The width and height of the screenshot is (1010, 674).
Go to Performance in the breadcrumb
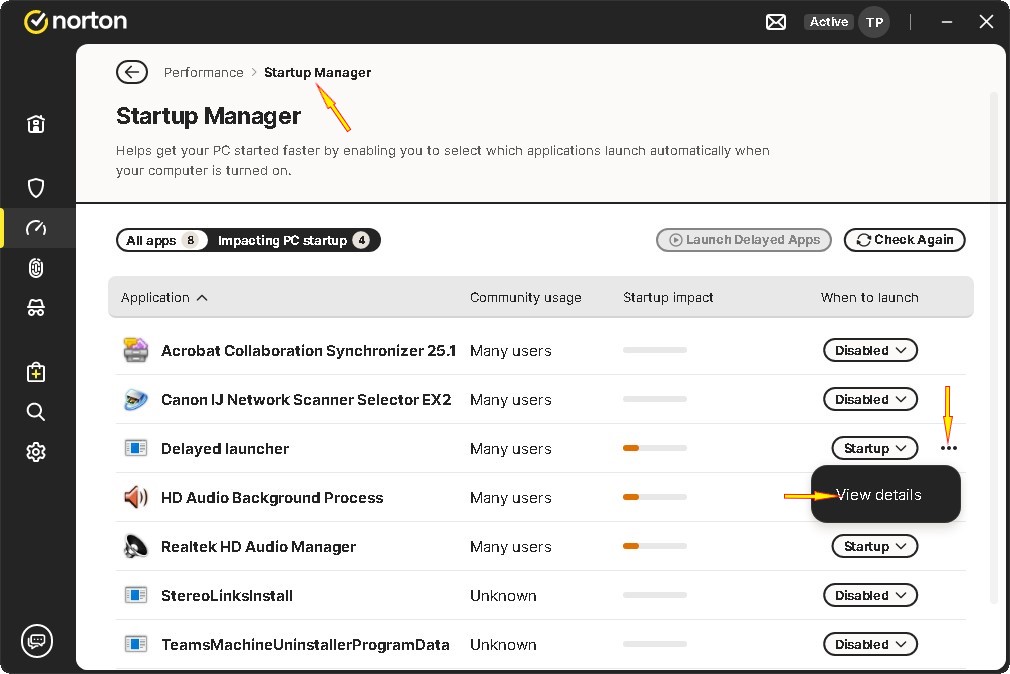pos(204,72)
